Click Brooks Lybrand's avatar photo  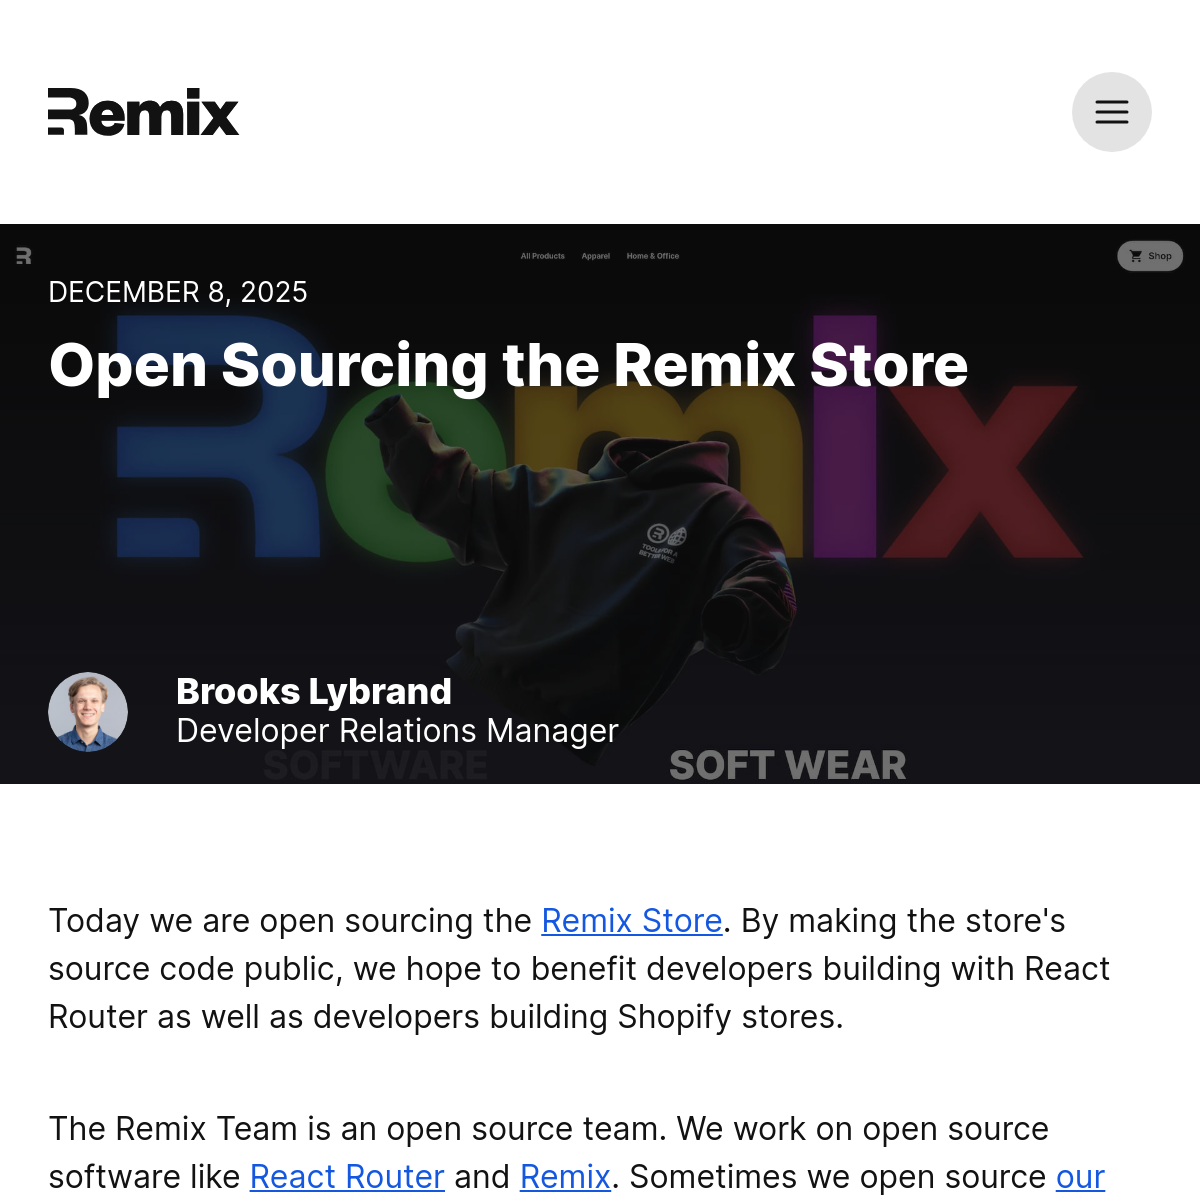(88, 712)
